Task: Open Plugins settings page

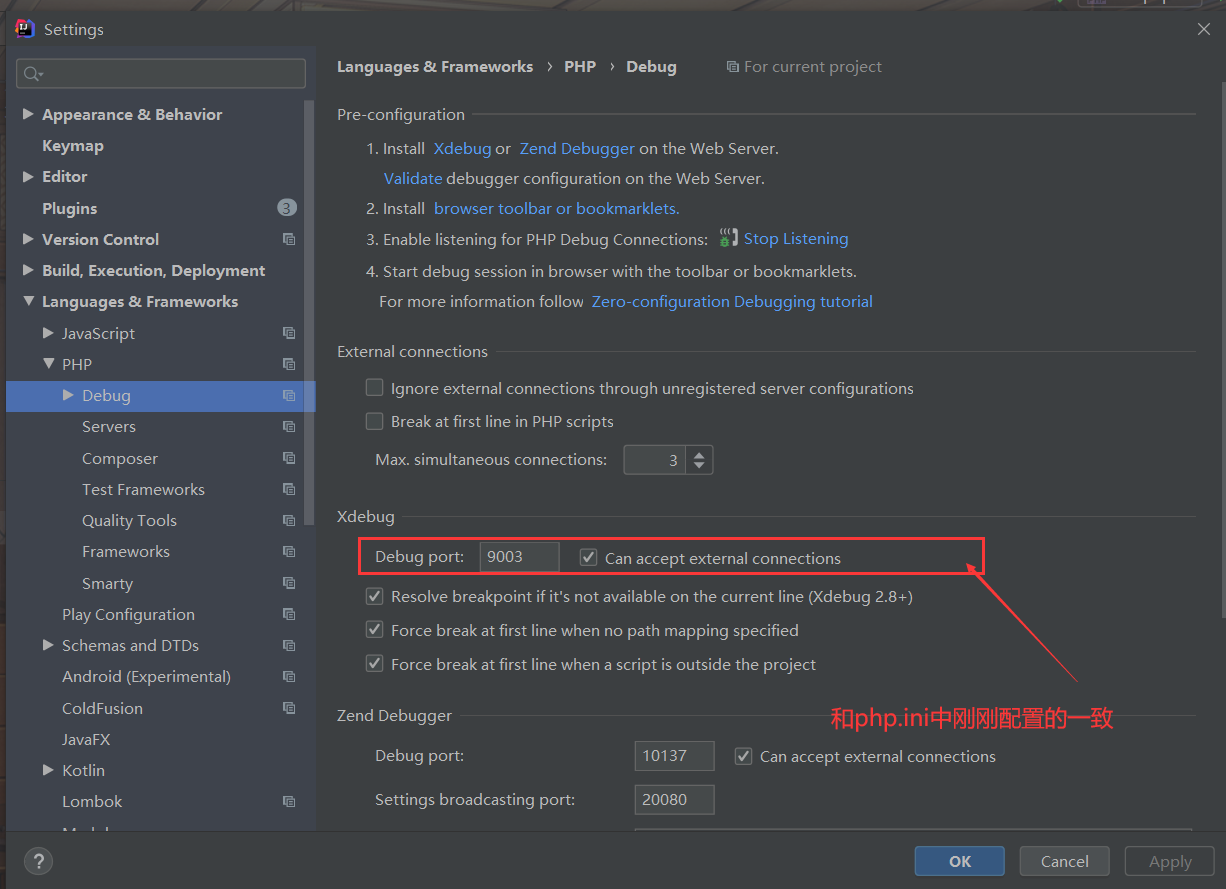Action: [70, 208]
